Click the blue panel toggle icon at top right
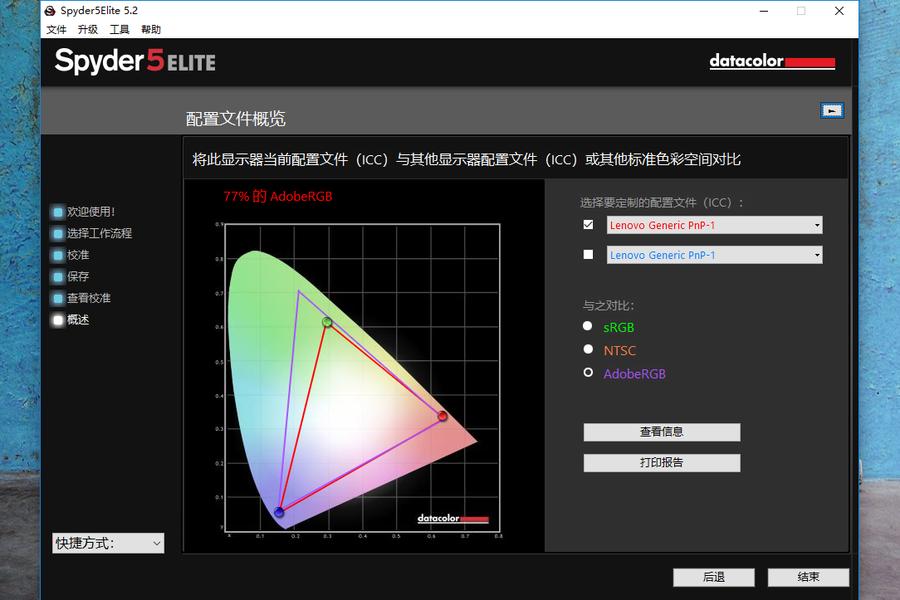Screen dimensions: 900x600 [832, 111]
